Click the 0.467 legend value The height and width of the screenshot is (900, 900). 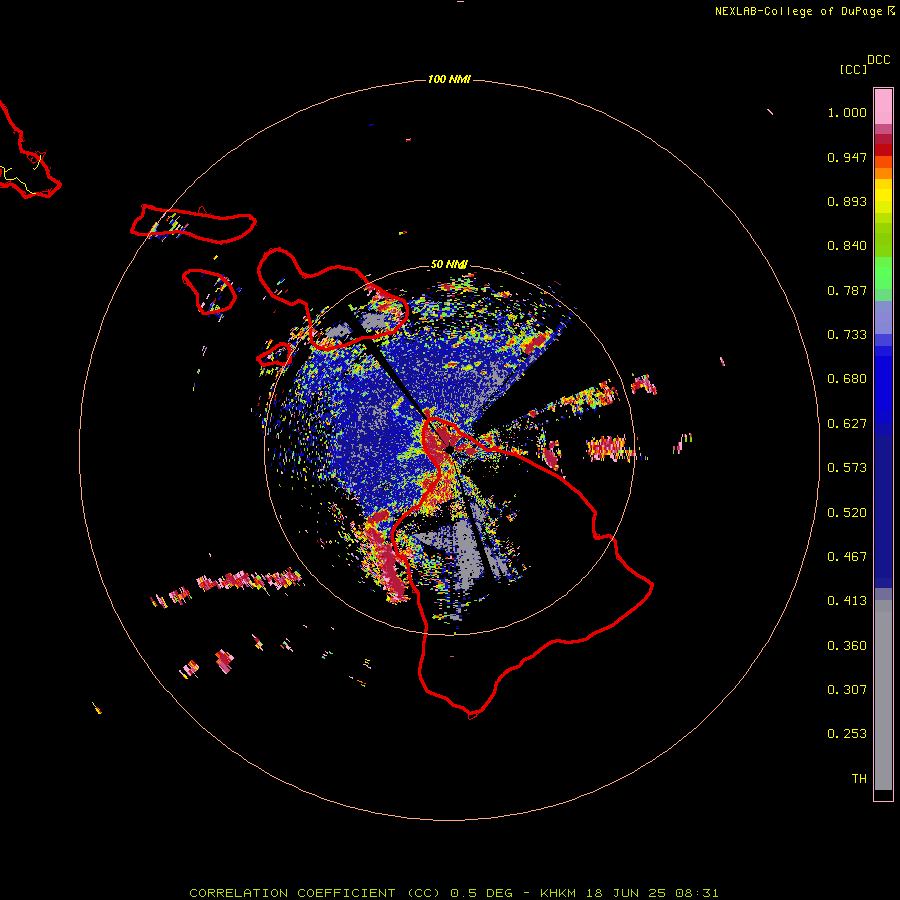pos(847,557)
